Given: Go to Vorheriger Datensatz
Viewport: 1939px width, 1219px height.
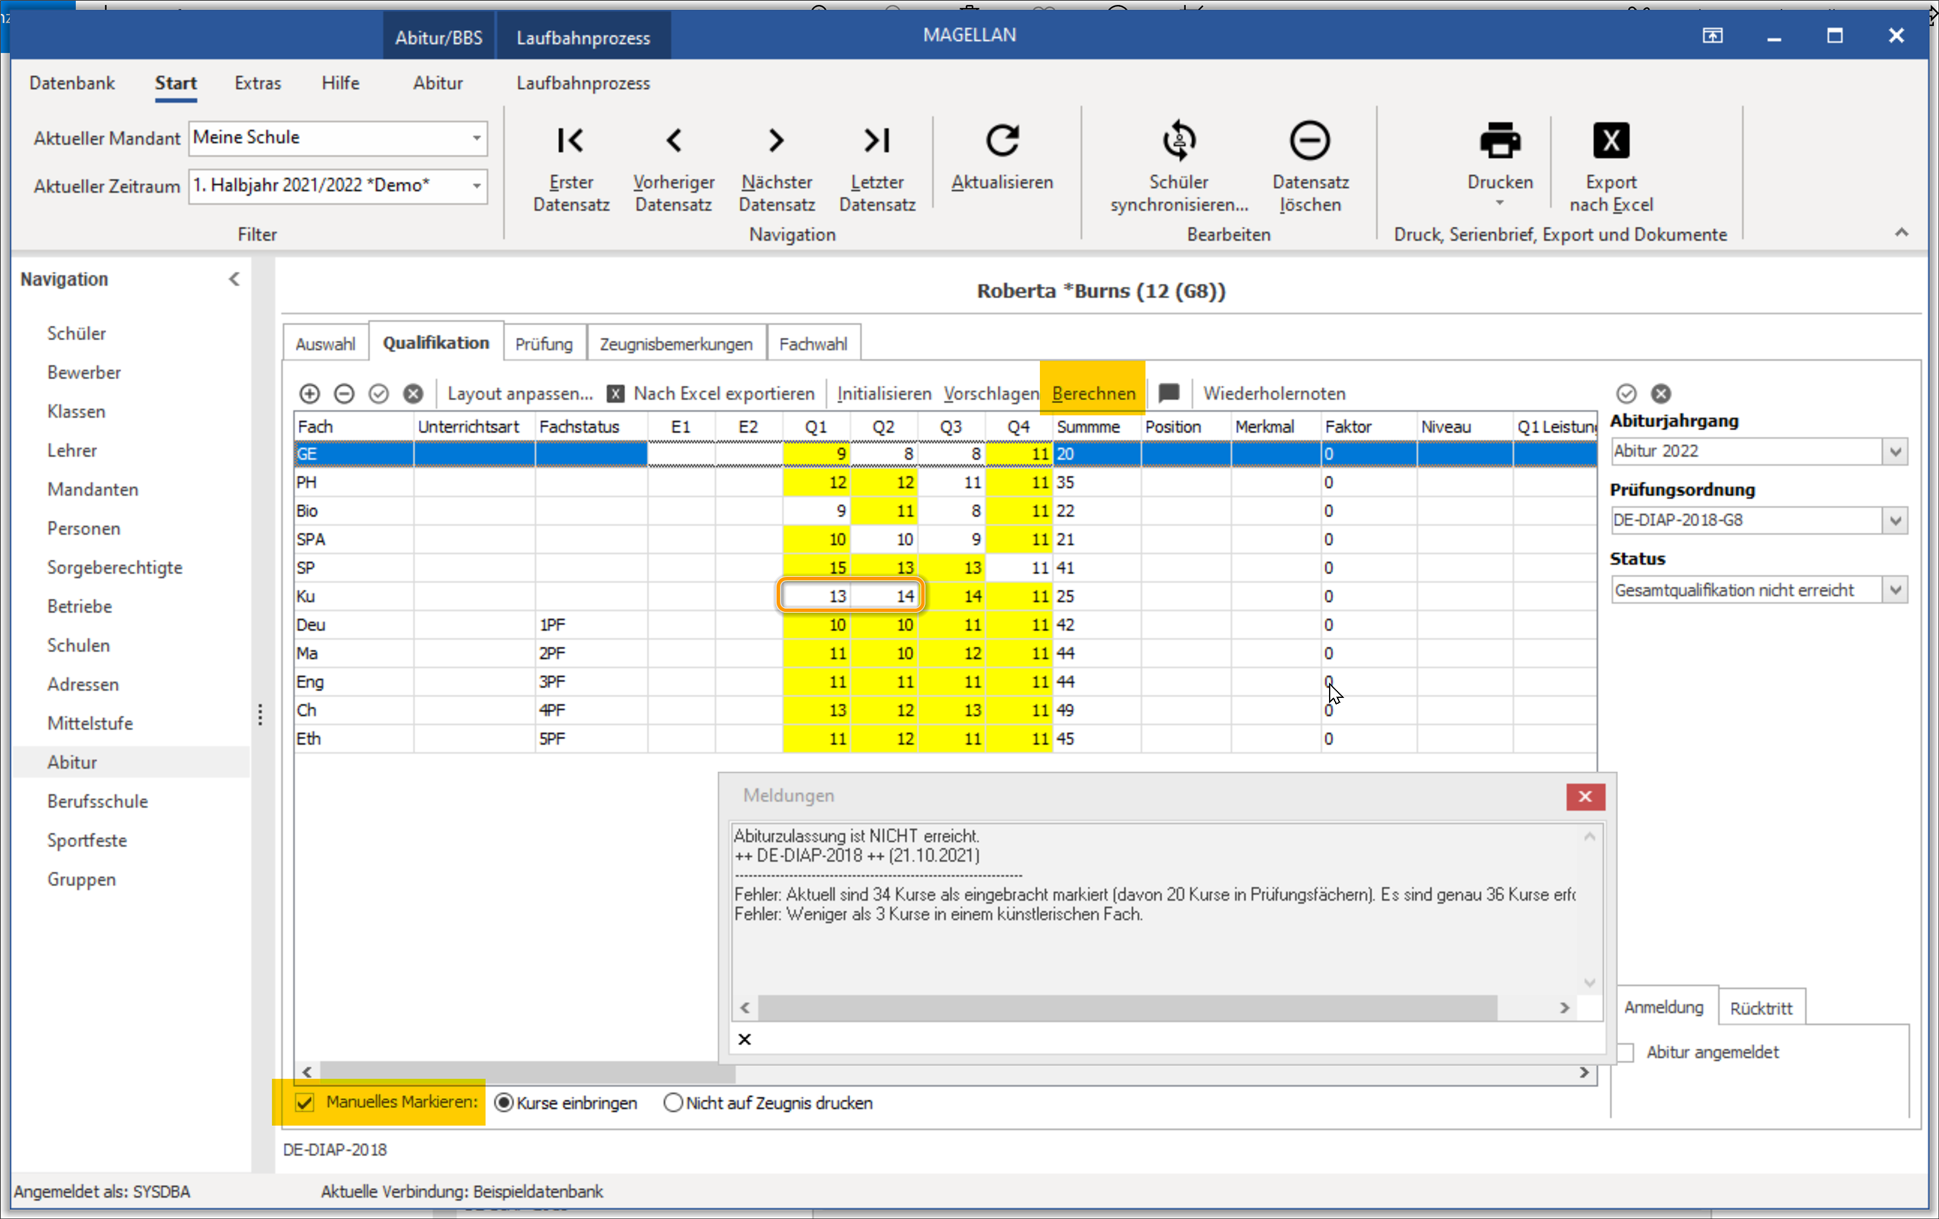Looking at the screenshot, I should [x=673, y=166].
